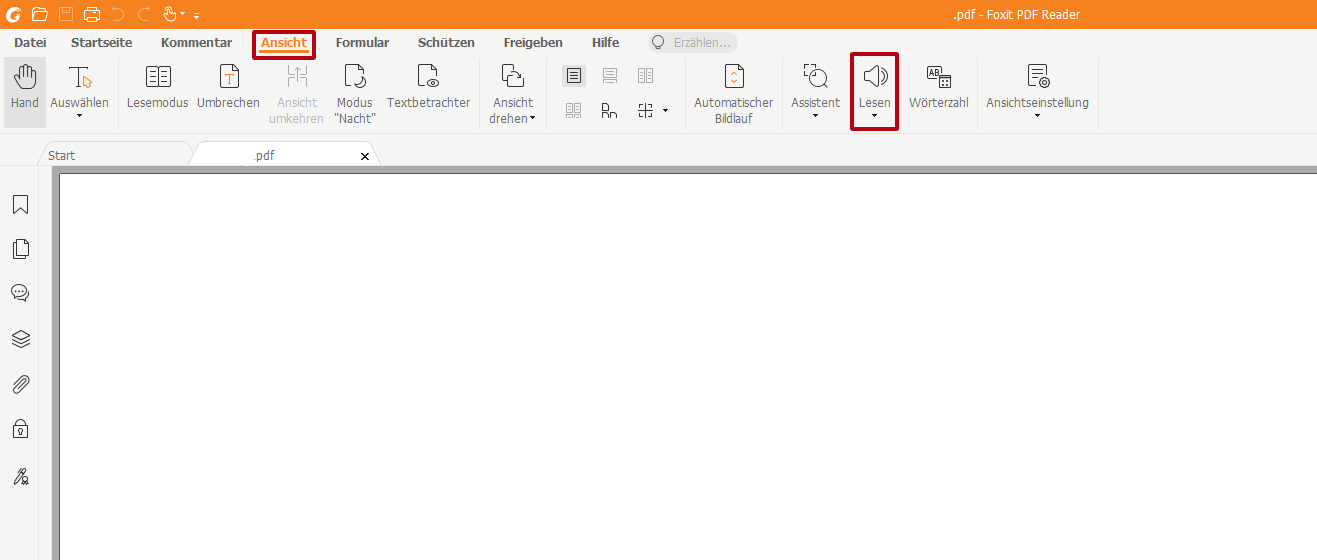The width and height of the screenshot is (1317, 560).
Task: Start Automatischer Bildlauf auto scroll
Action: 734,94
